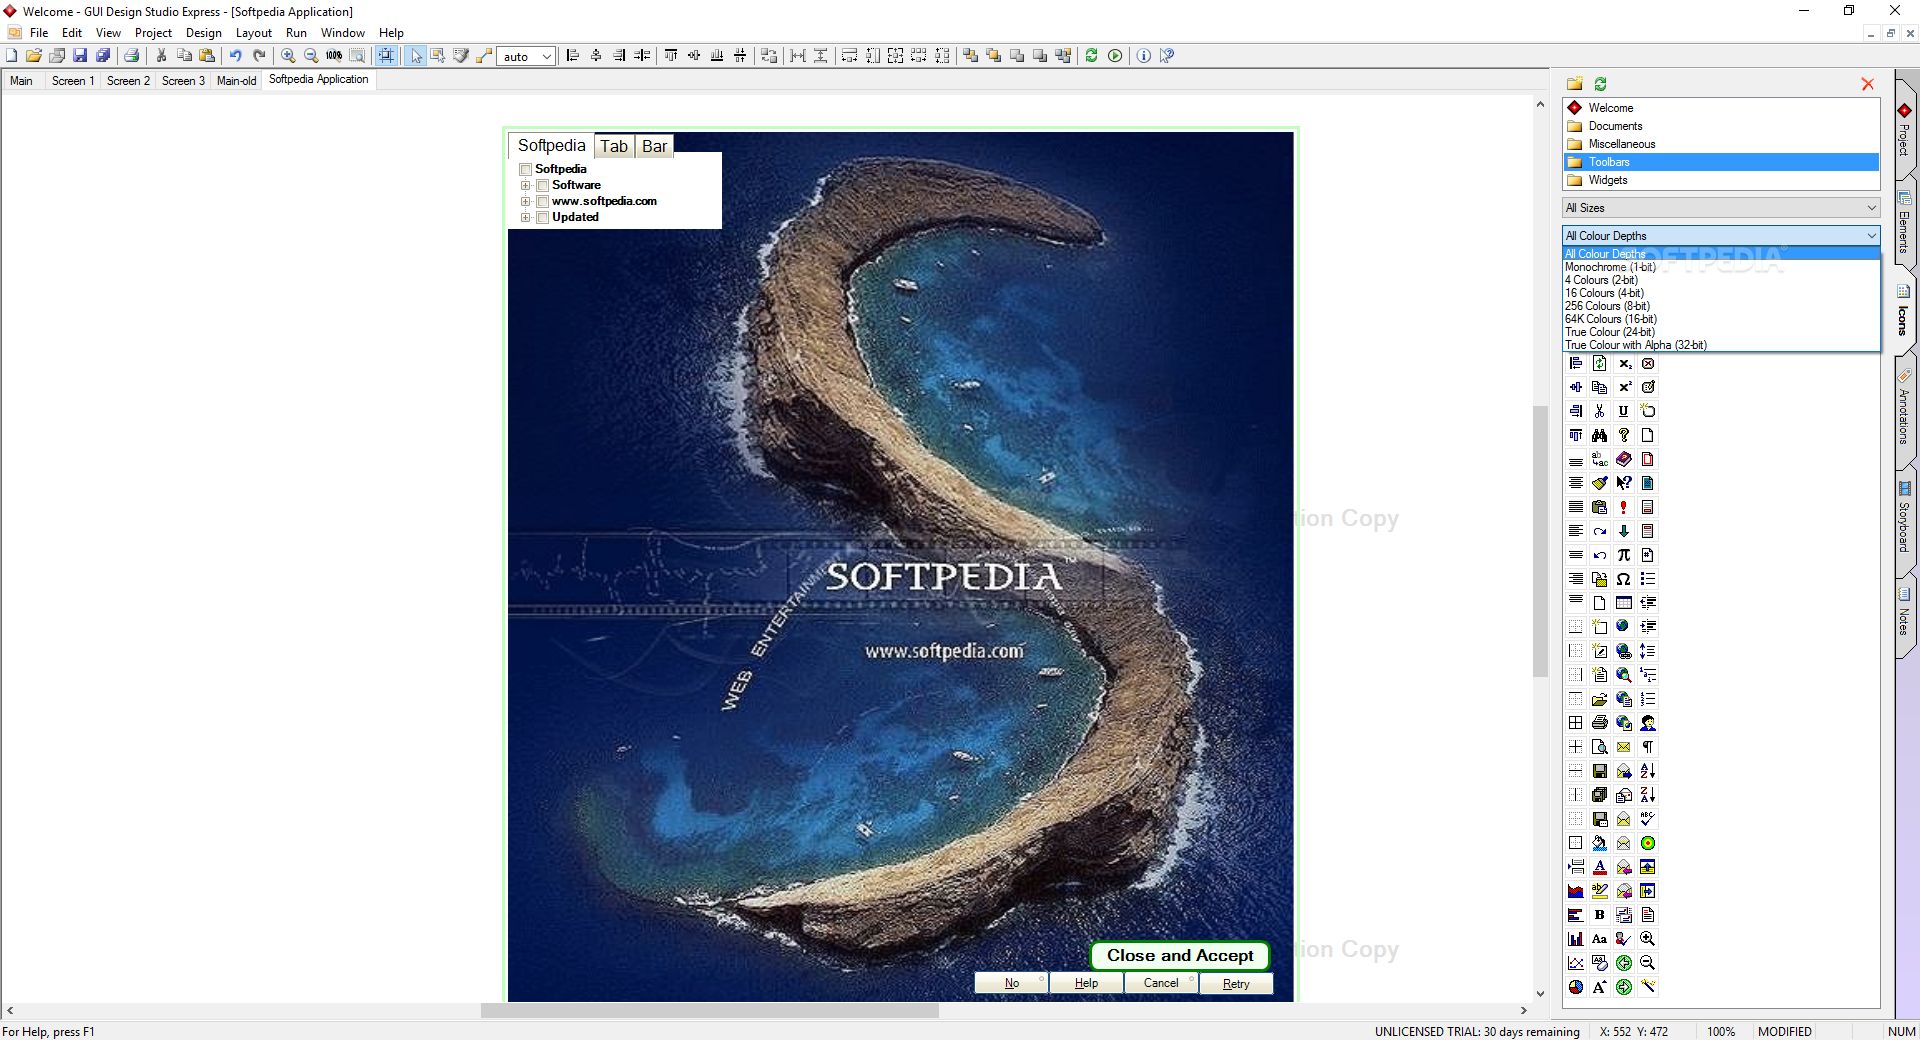
Task: Pick the bold B icon in the palette
Action: pos(1600,915)
